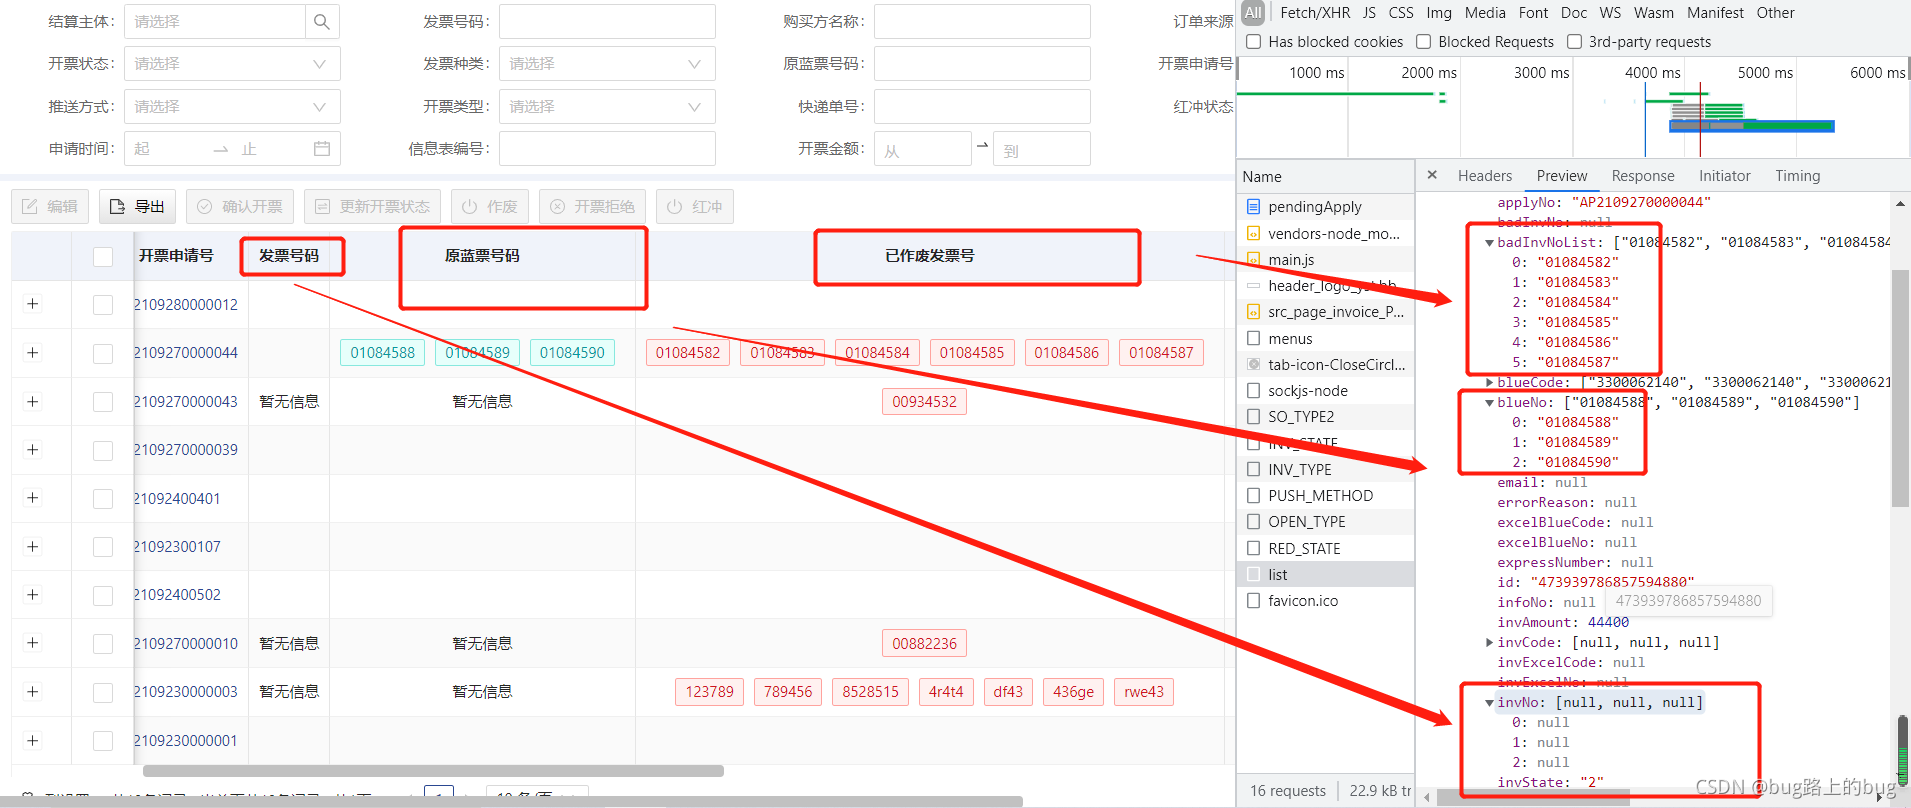The image size is (1911, 808).
Task: Expand row 2109270000010 with plus
Action: 33,643
